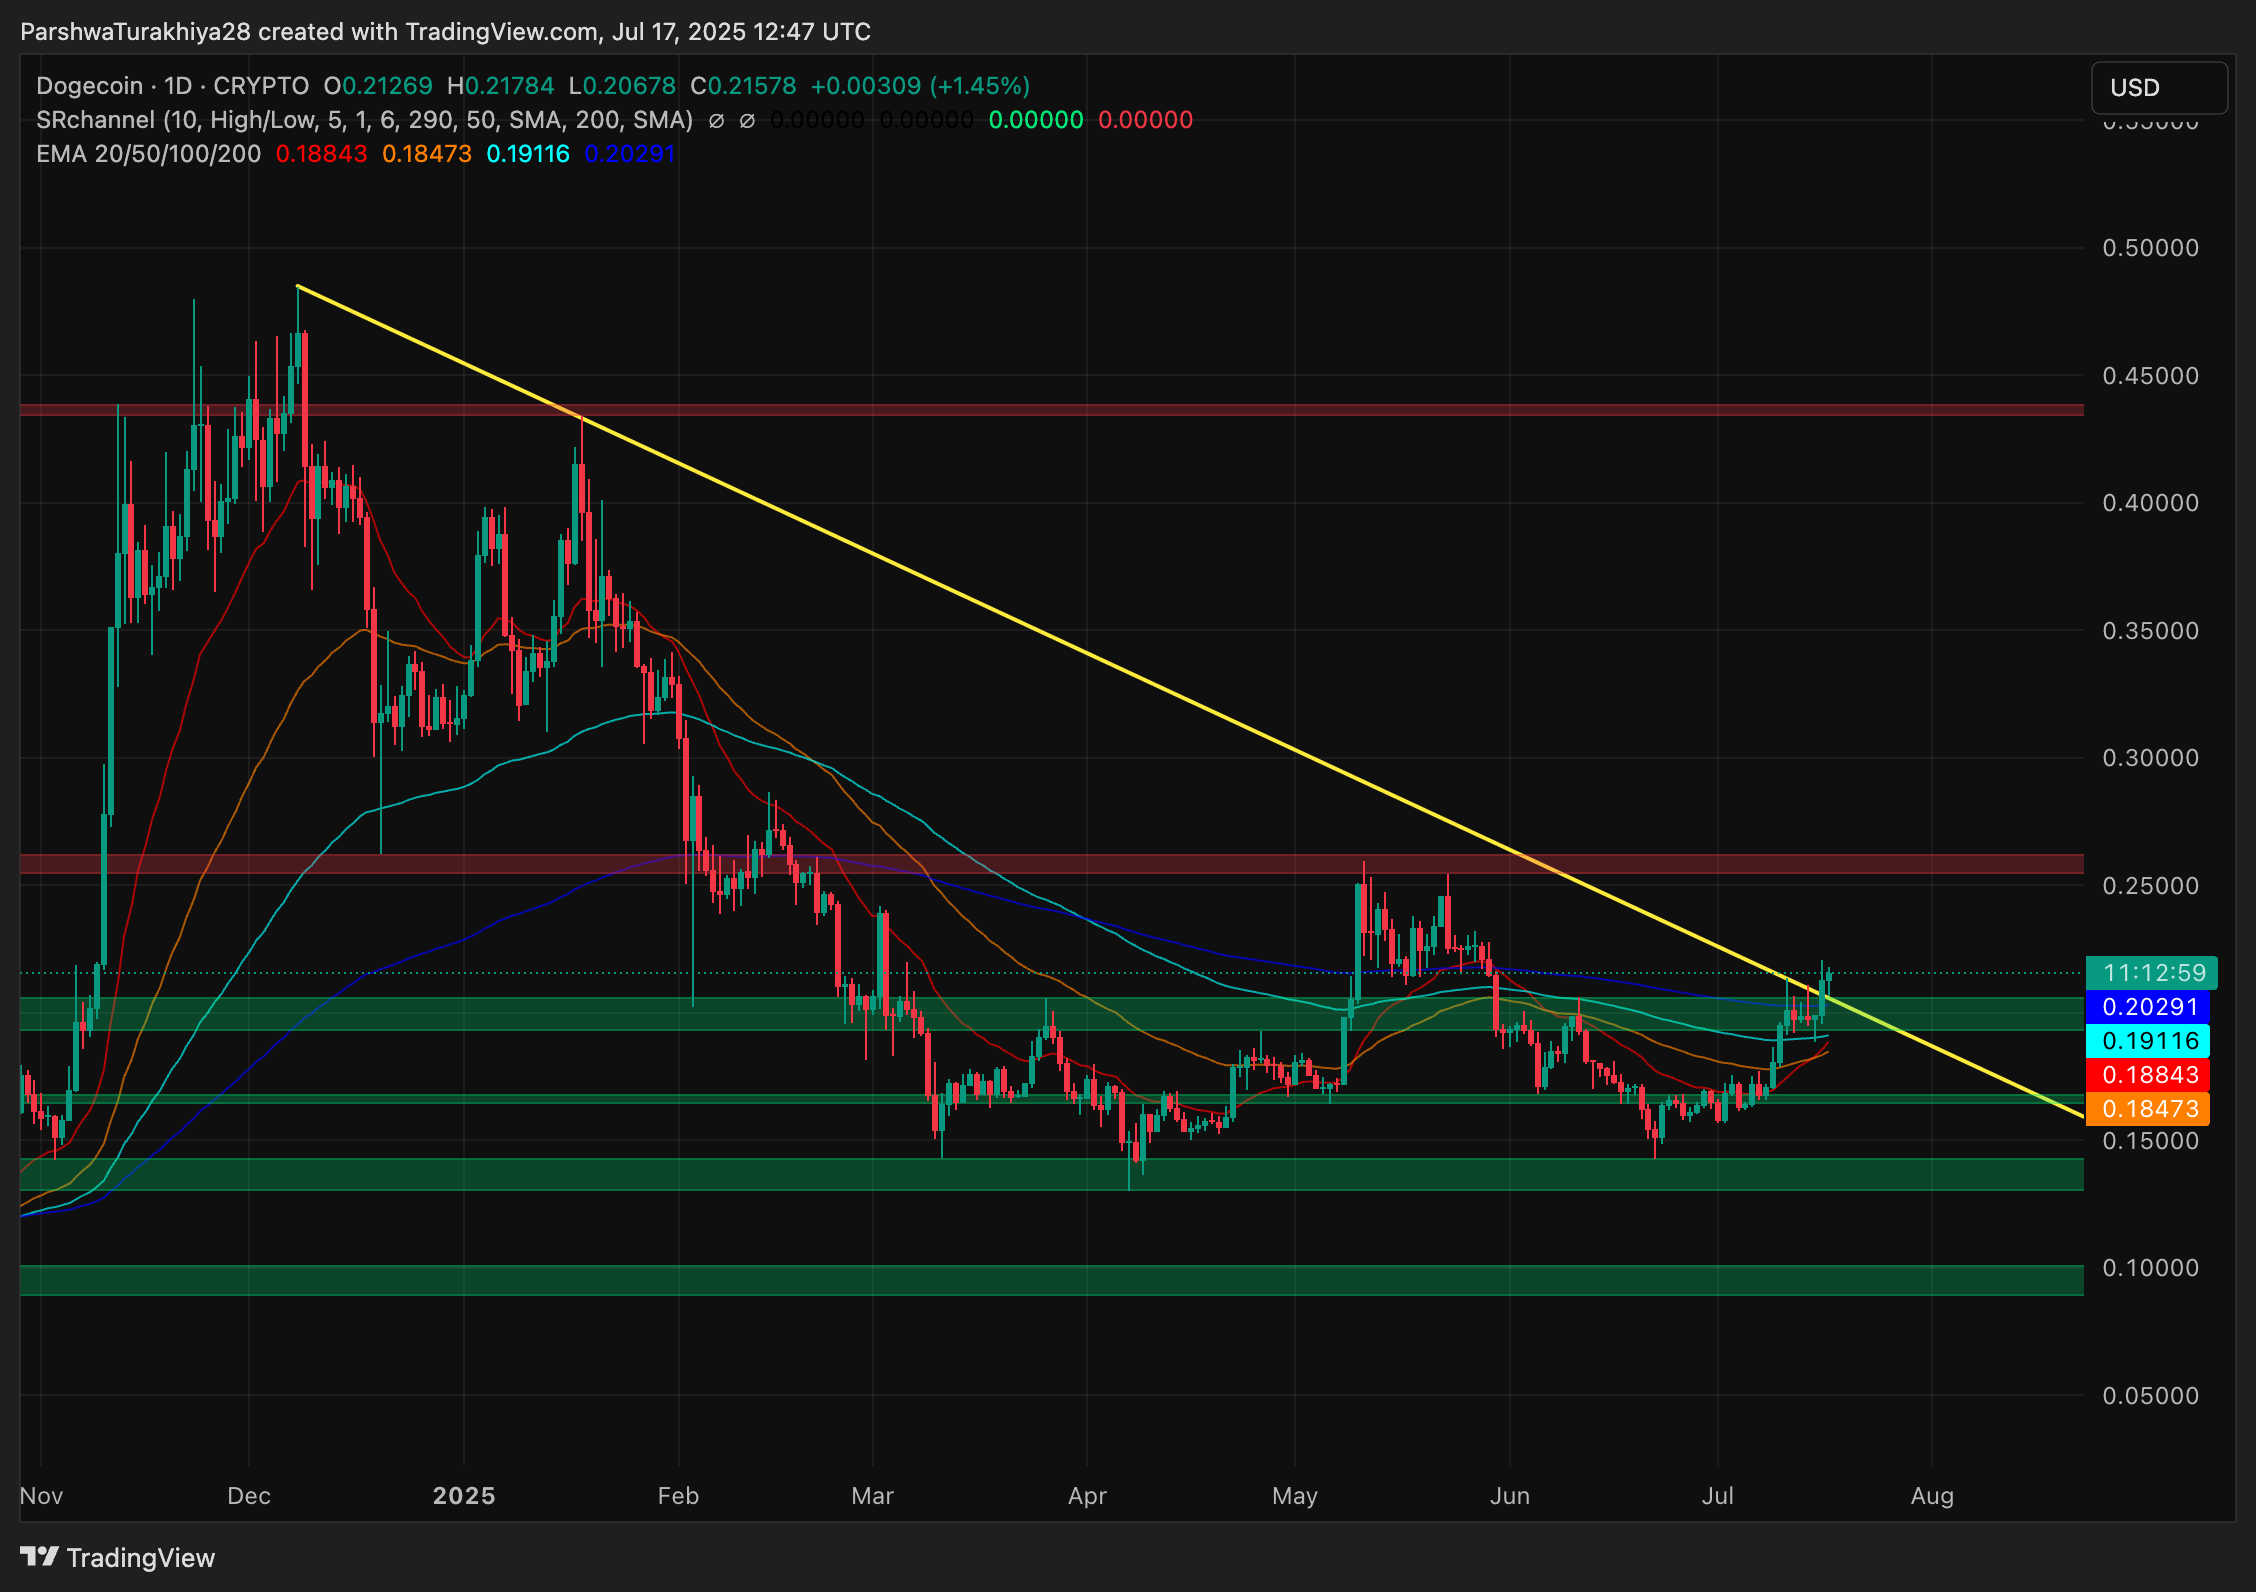
Task: Select the Dogecoin · 1D · CRYPTO title
Action: [x=173, y=86]
